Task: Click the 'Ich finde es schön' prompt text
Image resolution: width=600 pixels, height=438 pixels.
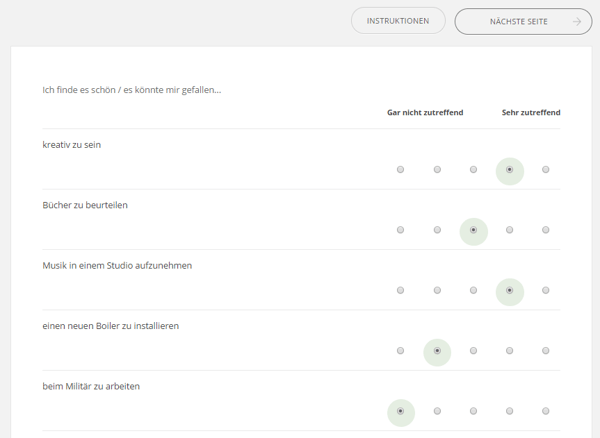Action: (132, 90)
